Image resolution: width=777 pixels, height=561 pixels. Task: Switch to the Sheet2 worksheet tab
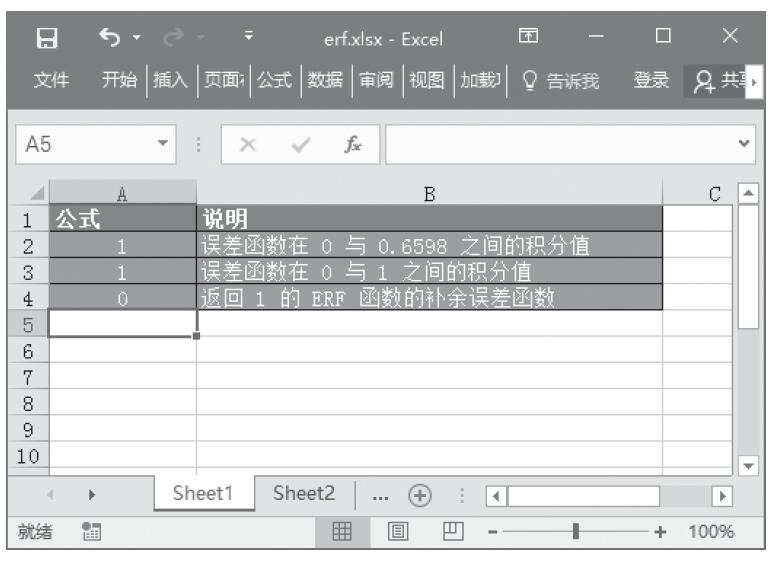[x=305, y=493]
